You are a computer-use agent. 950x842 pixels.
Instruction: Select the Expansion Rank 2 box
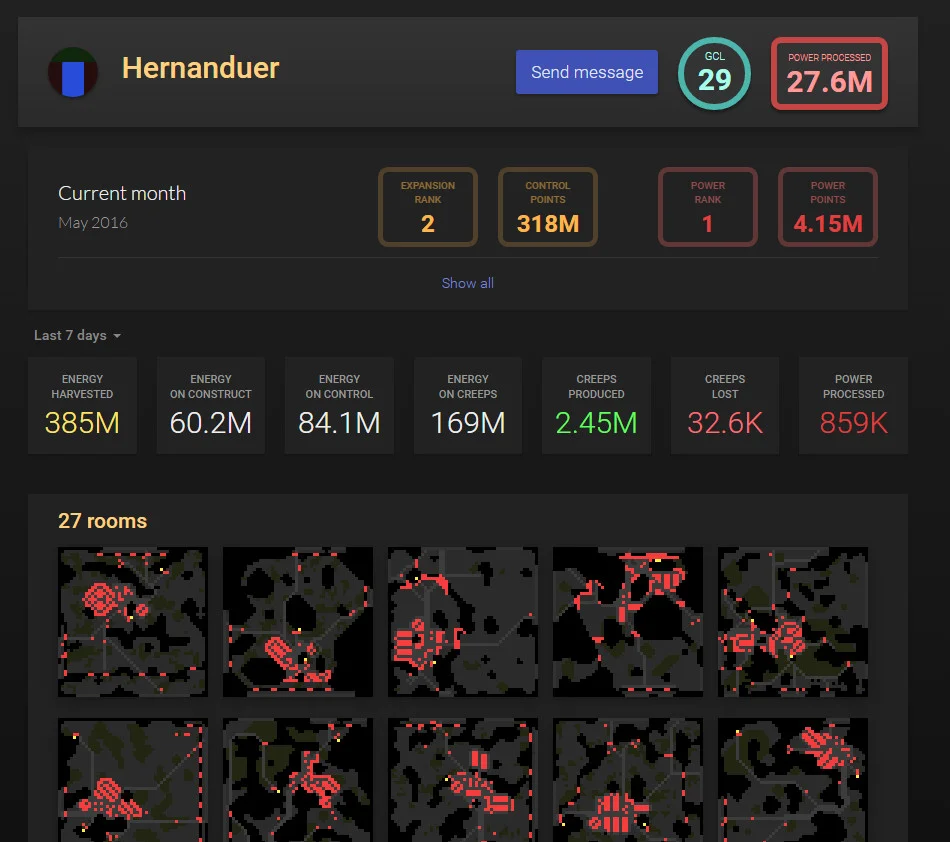pos(428,207)
